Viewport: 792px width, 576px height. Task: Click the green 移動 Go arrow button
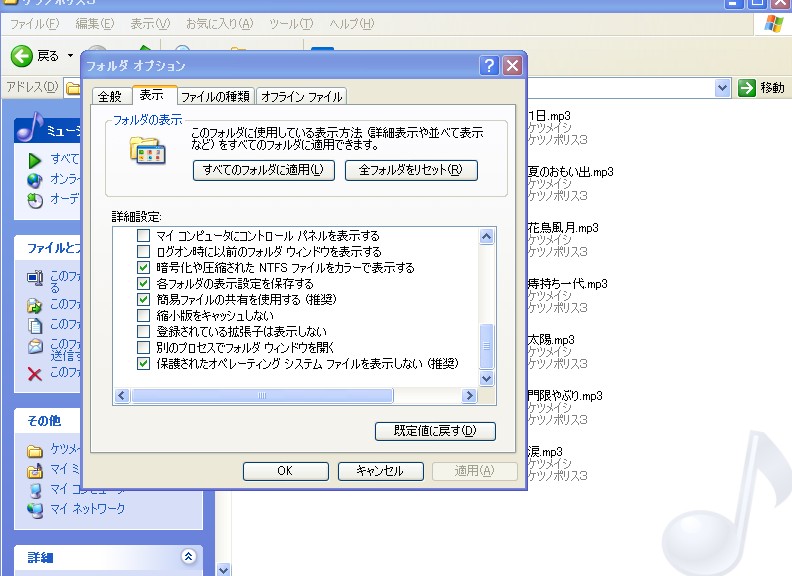click(746, 88)
